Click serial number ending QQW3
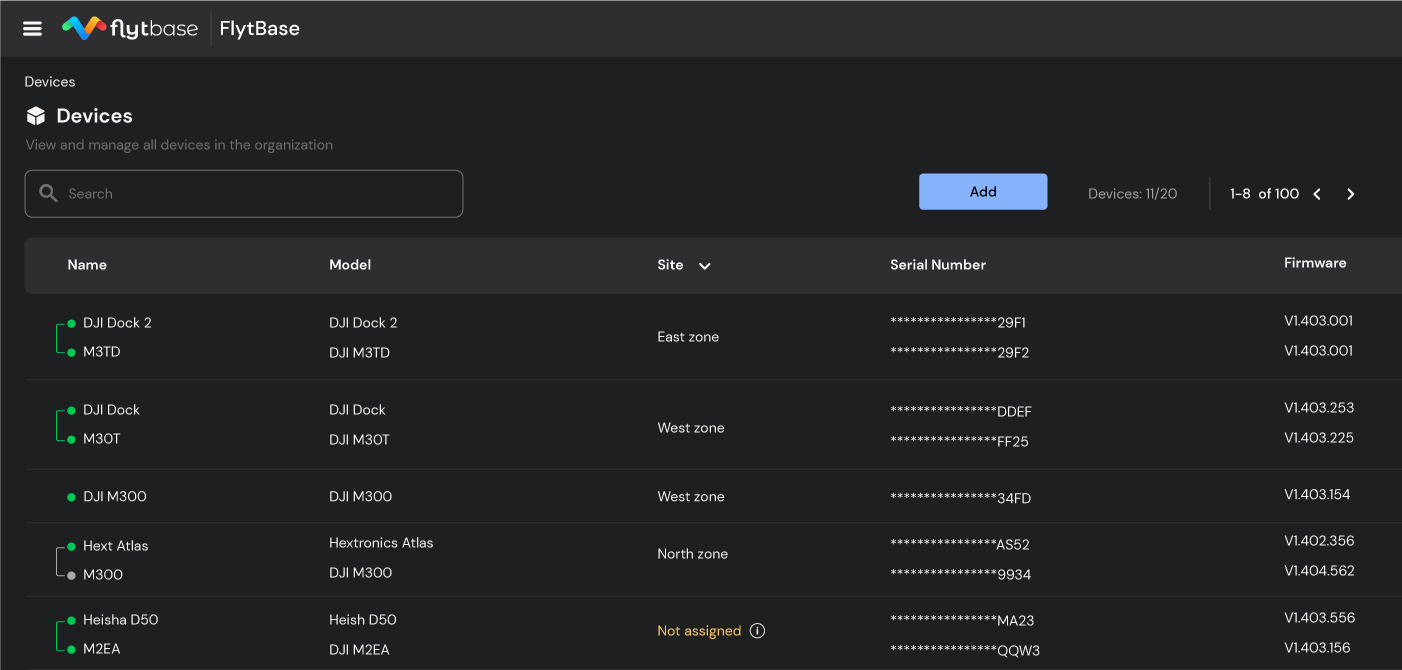 pyautogui.click(x=965, y=651)
